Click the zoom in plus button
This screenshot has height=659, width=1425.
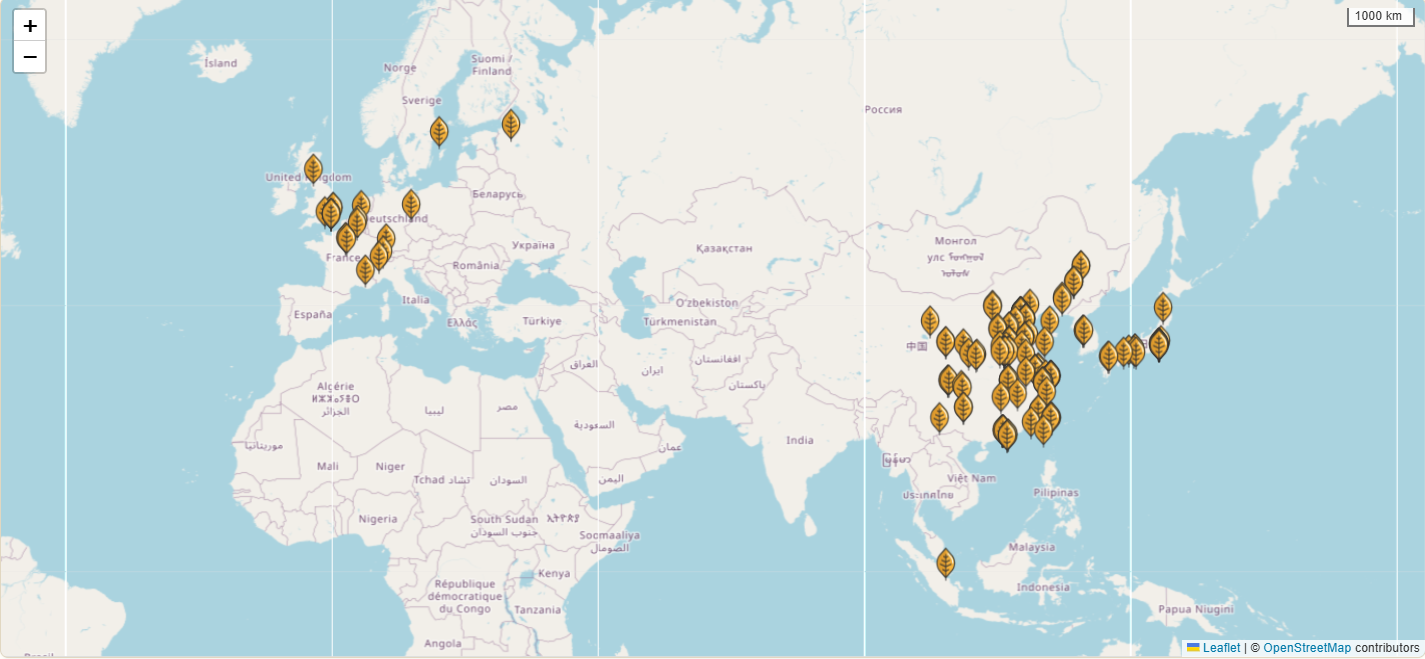point(30,26)
